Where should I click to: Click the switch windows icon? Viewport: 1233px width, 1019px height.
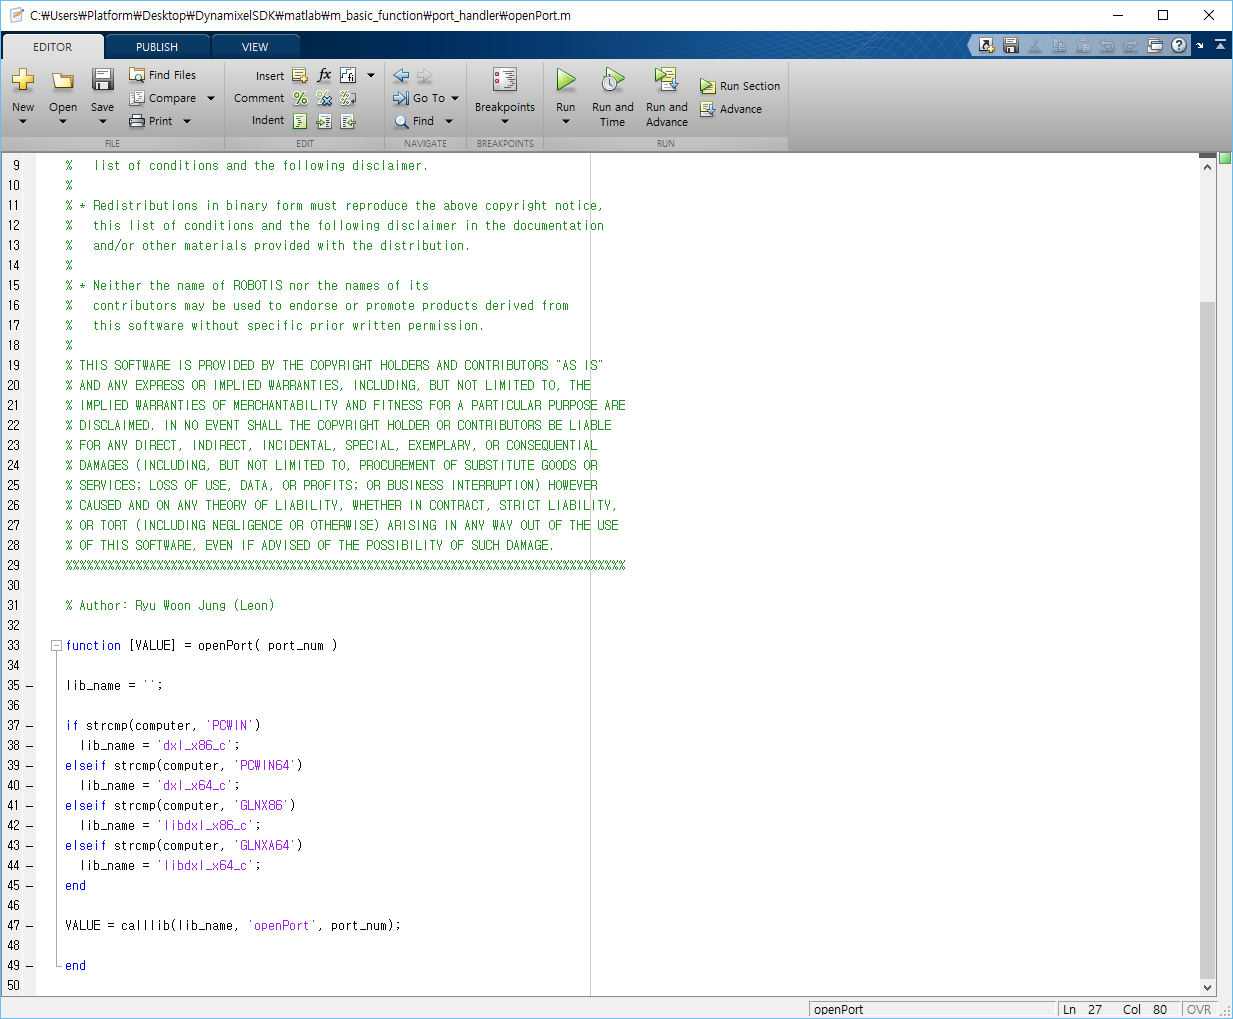[x=1155, y=45]
